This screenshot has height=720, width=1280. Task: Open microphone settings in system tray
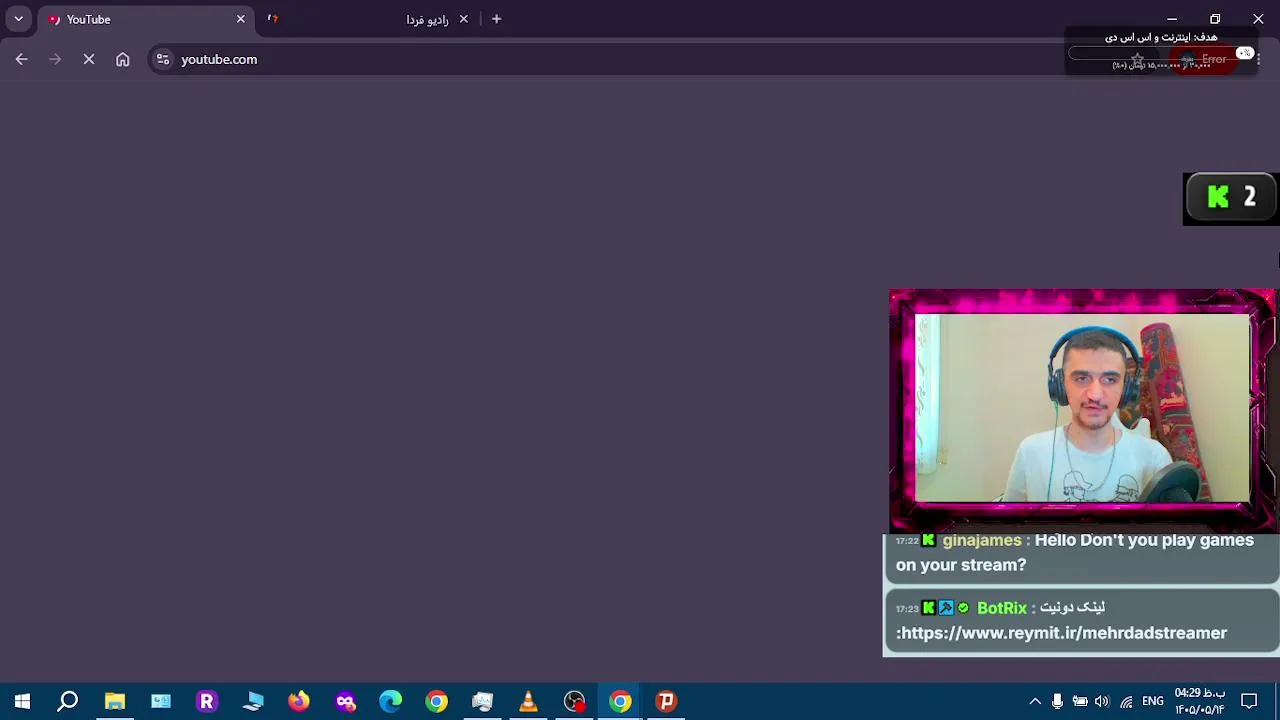(1057, 701)
